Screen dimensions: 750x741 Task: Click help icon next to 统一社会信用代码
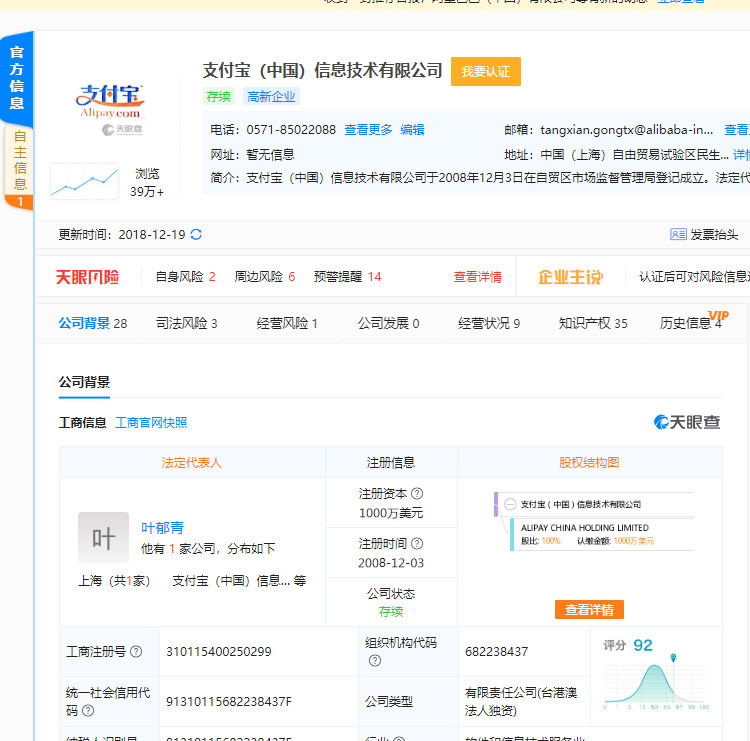(x=88, y=710)
